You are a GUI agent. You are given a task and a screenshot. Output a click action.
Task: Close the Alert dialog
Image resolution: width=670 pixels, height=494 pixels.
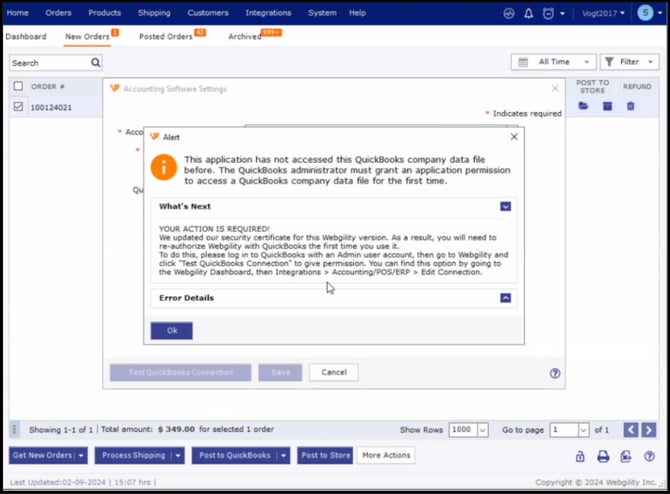tap(515, 136)
